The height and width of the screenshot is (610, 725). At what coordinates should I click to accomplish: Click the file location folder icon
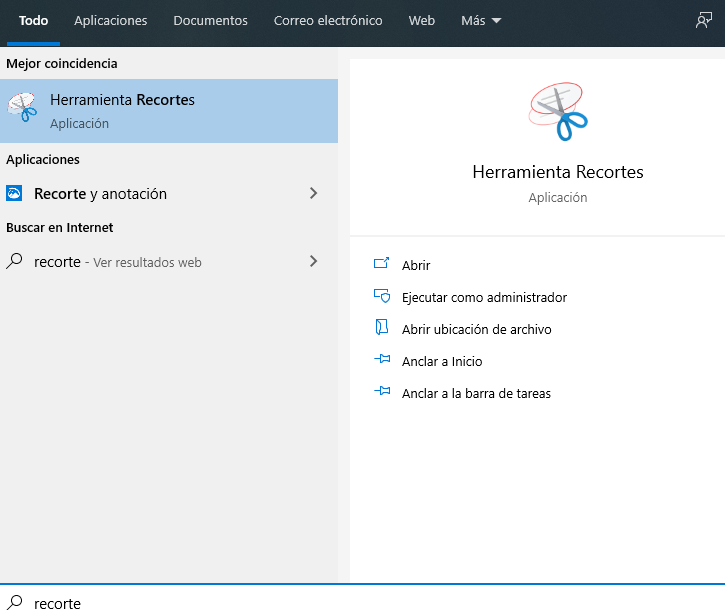[x=381, y=327]
